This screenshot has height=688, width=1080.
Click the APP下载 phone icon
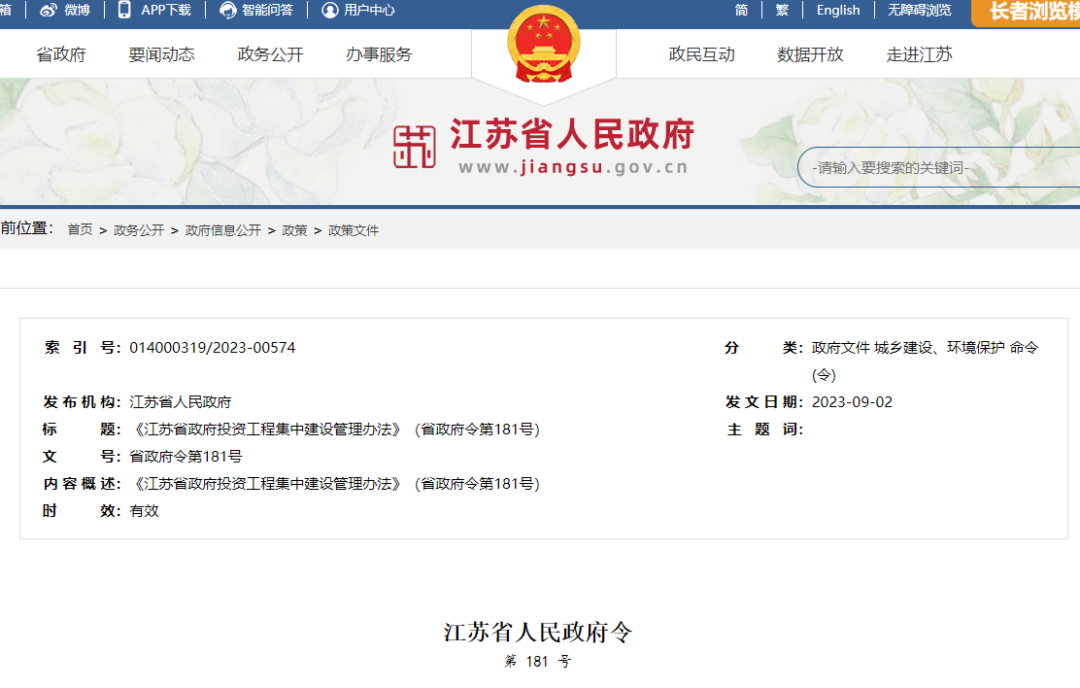pos(124,11)
